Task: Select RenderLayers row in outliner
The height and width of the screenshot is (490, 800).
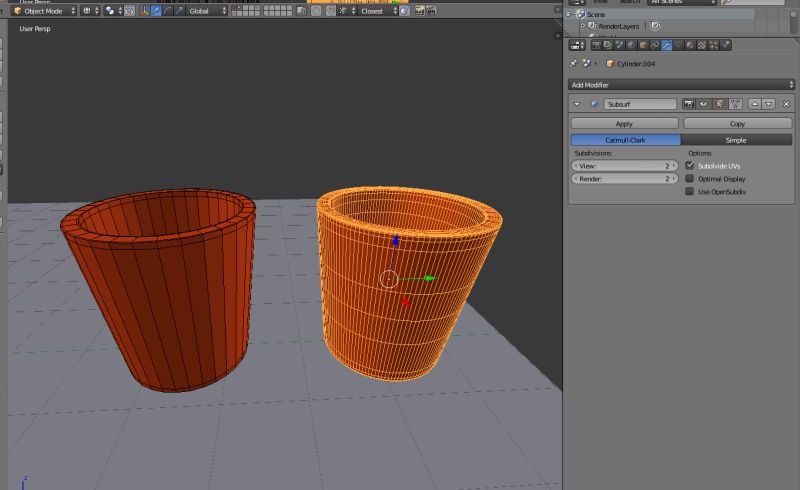Action: pyautogui.click(x=618, y=26)
